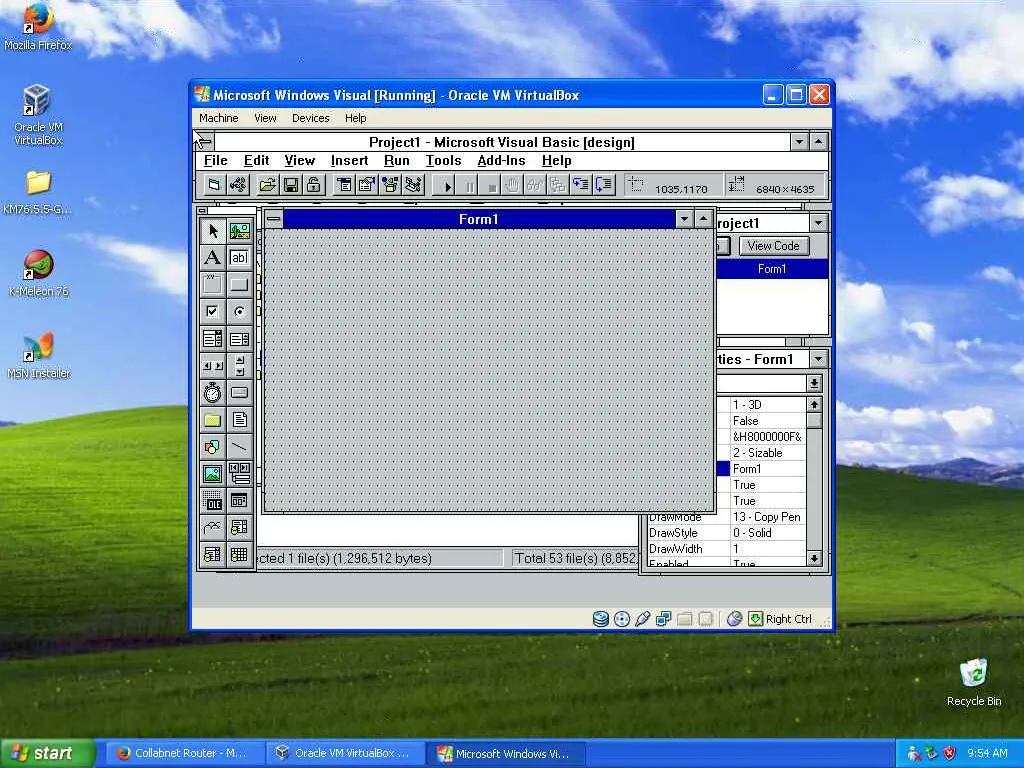Click the Properties window title down-arrow button
The image size is (1024, 768).
click(x=818, y=359)
